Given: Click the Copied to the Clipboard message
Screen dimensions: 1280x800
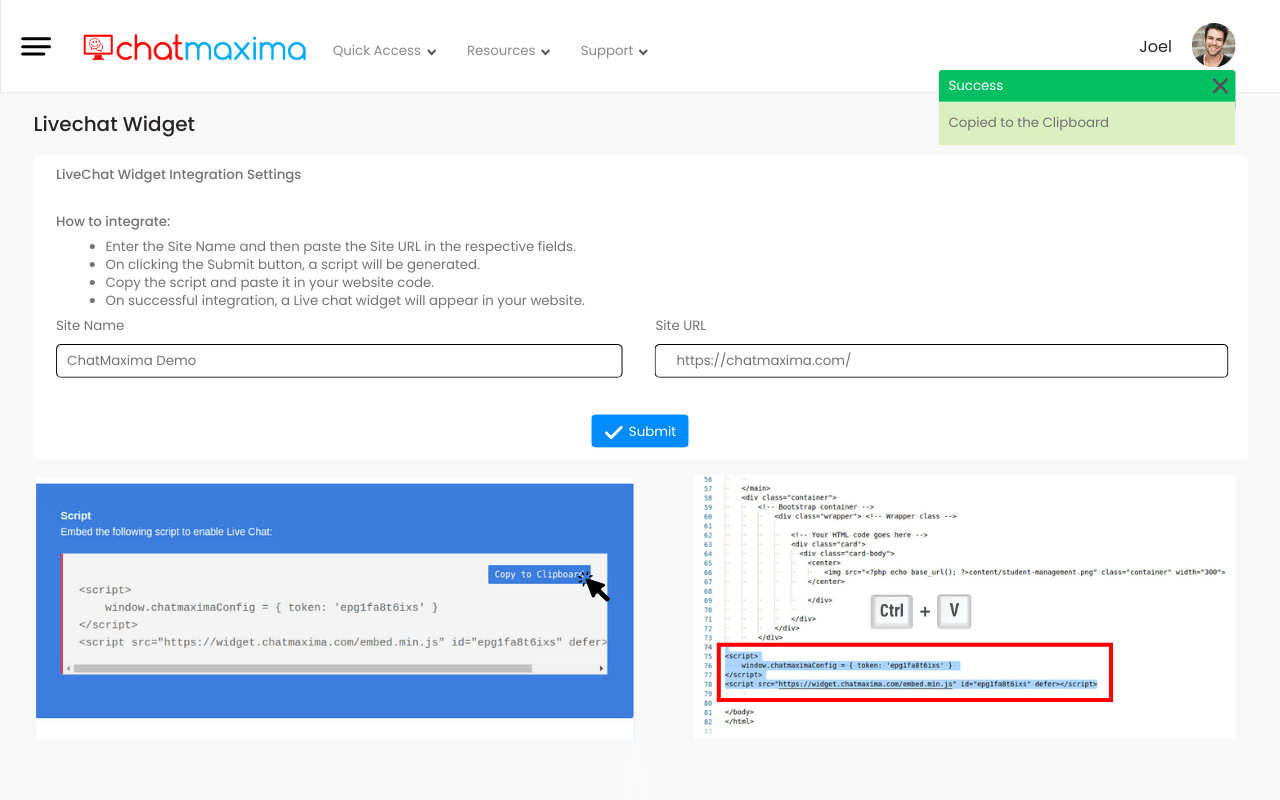Looking at the screenshot, I should (1028, 123).
